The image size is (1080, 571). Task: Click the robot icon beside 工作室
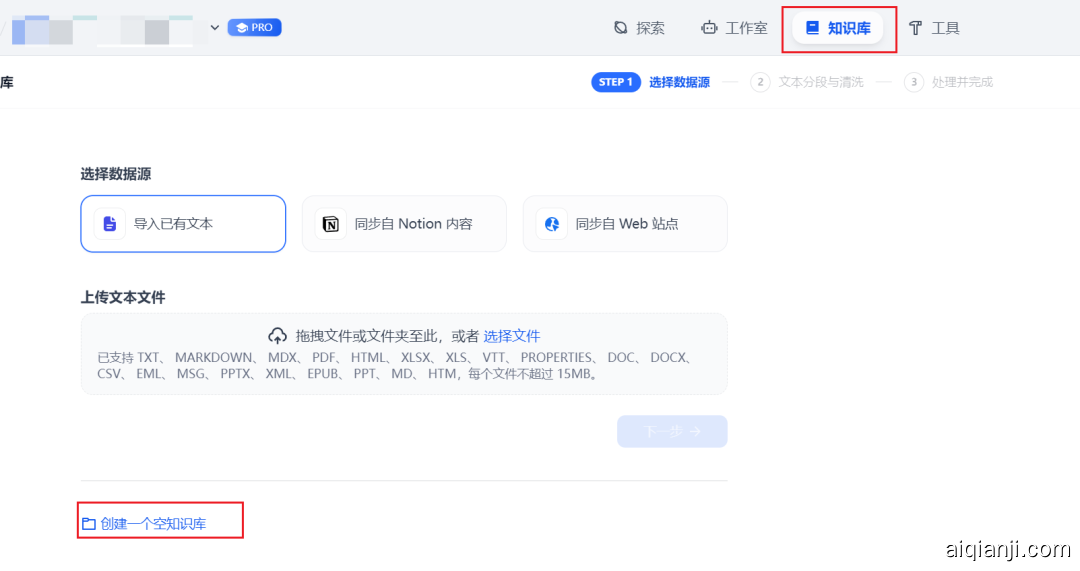pyautogui.click(x=709, y=28)
